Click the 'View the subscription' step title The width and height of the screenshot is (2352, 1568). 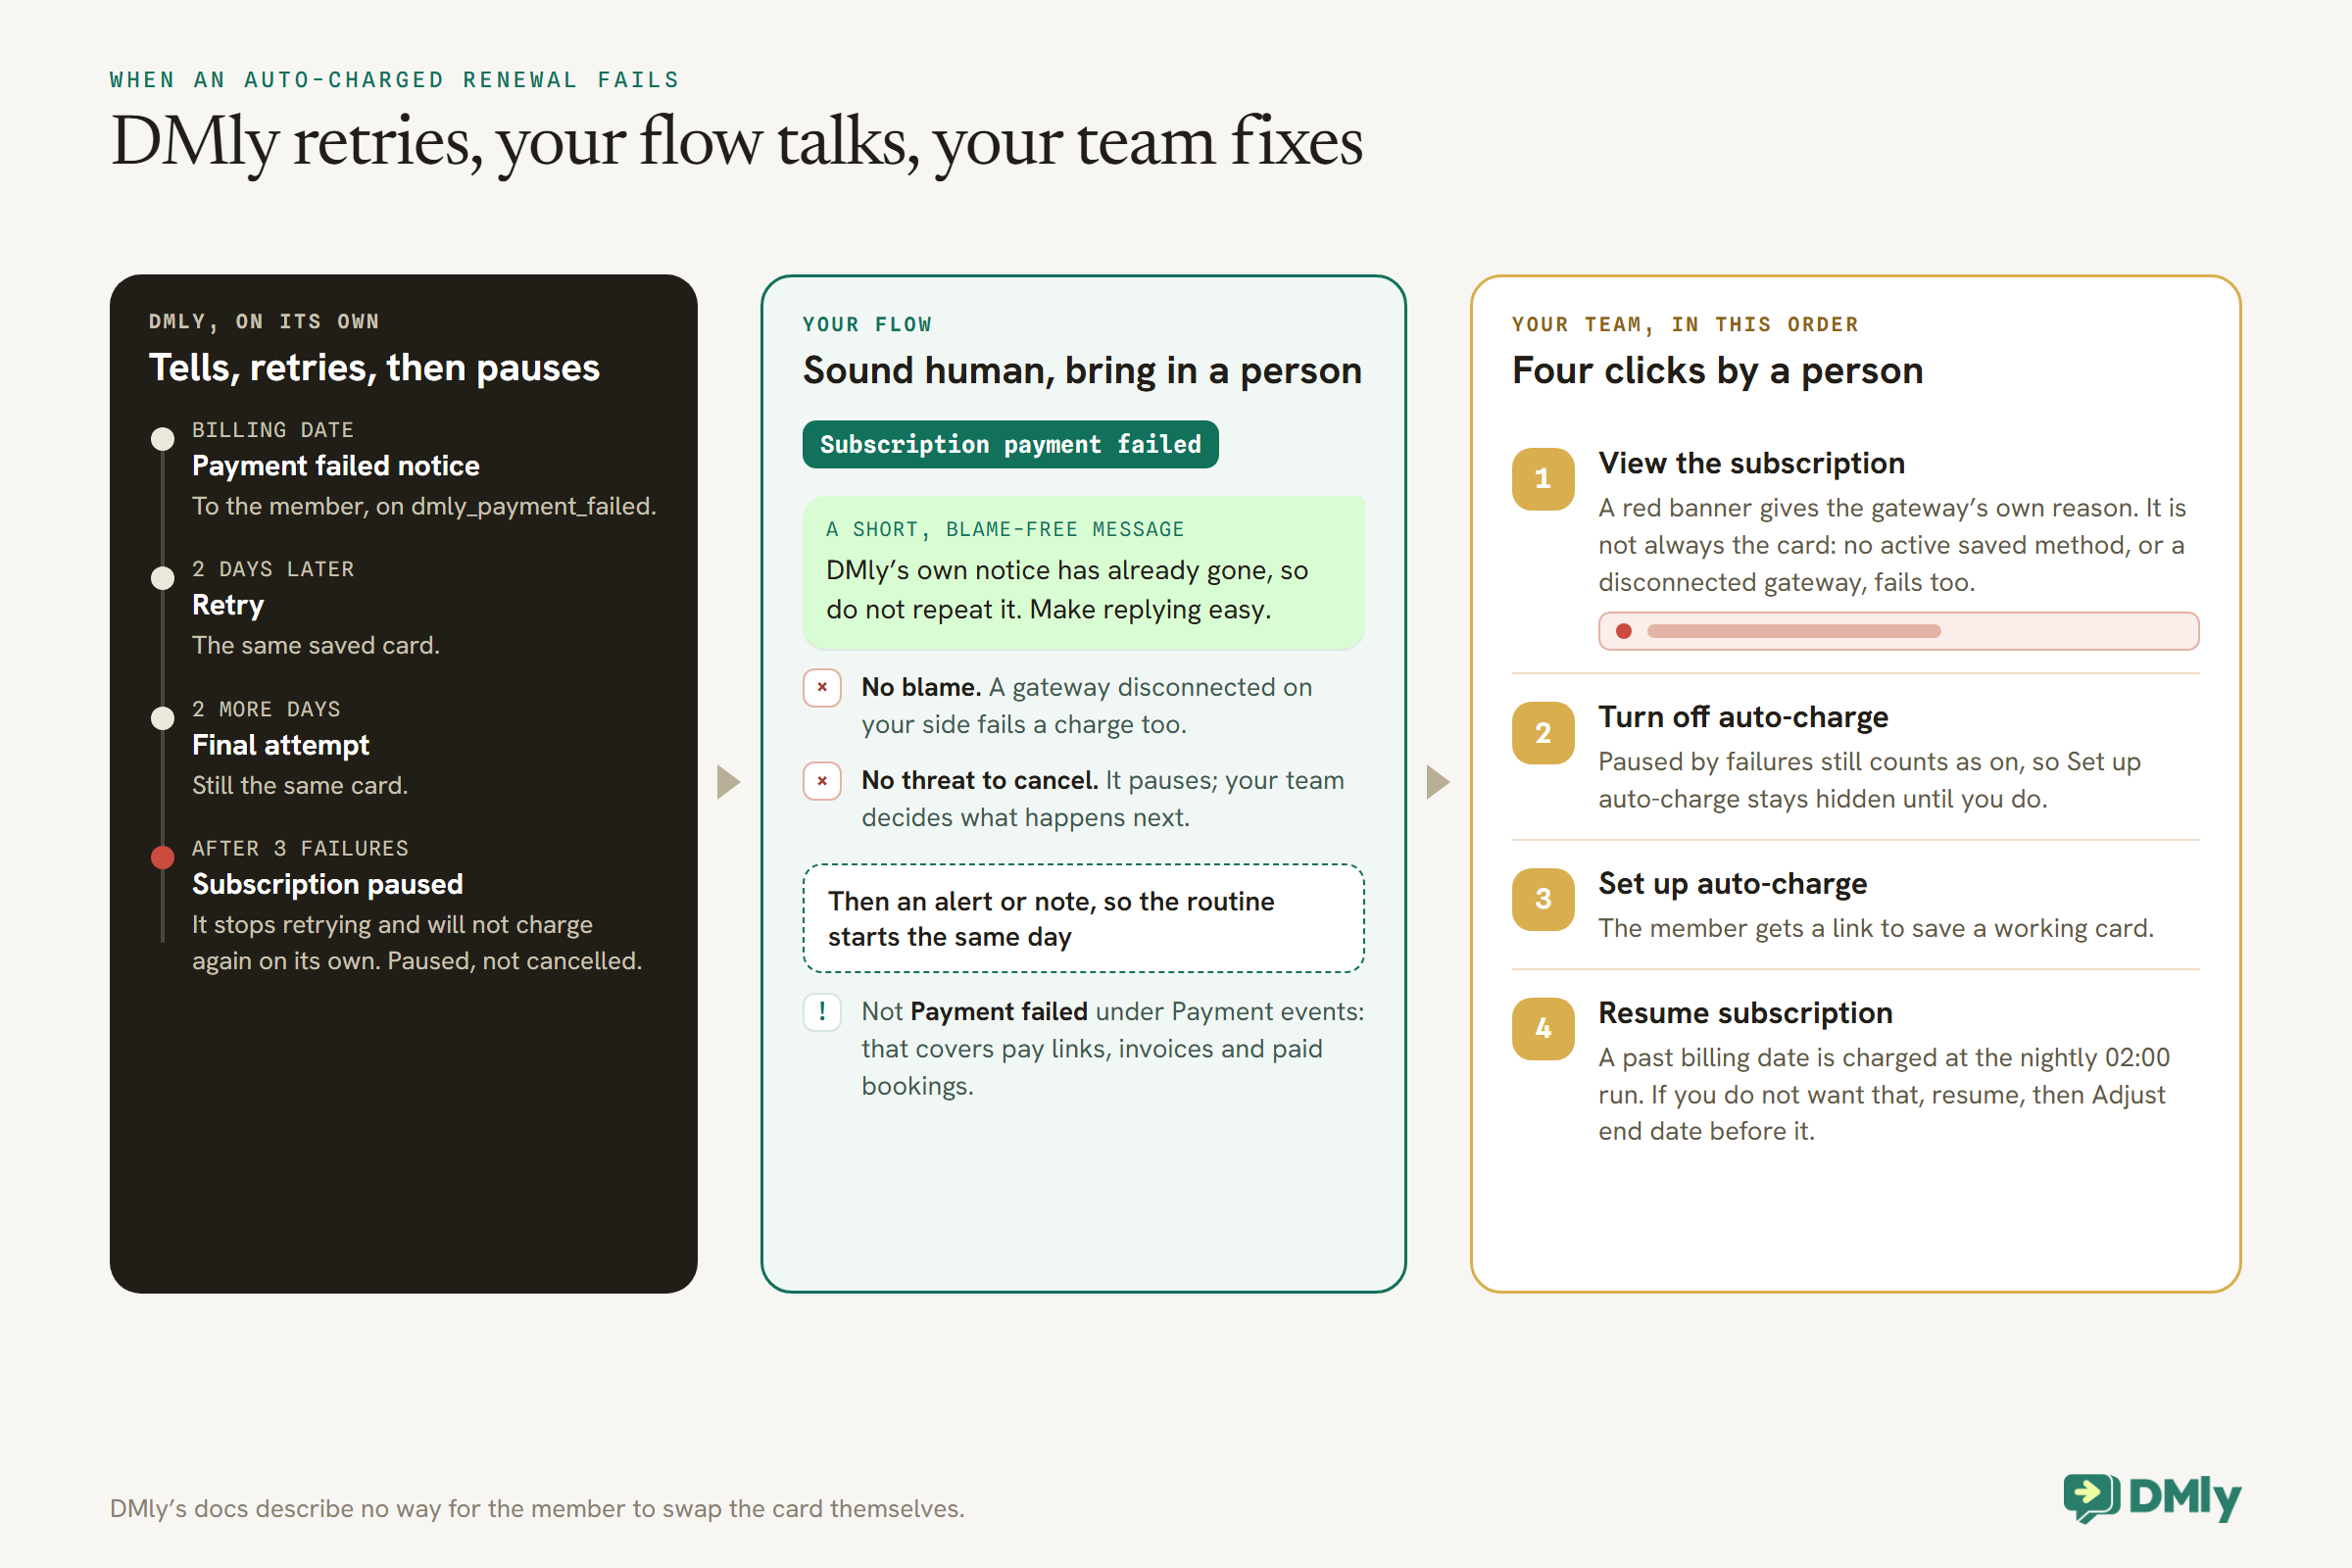[x=1751, y=463]
